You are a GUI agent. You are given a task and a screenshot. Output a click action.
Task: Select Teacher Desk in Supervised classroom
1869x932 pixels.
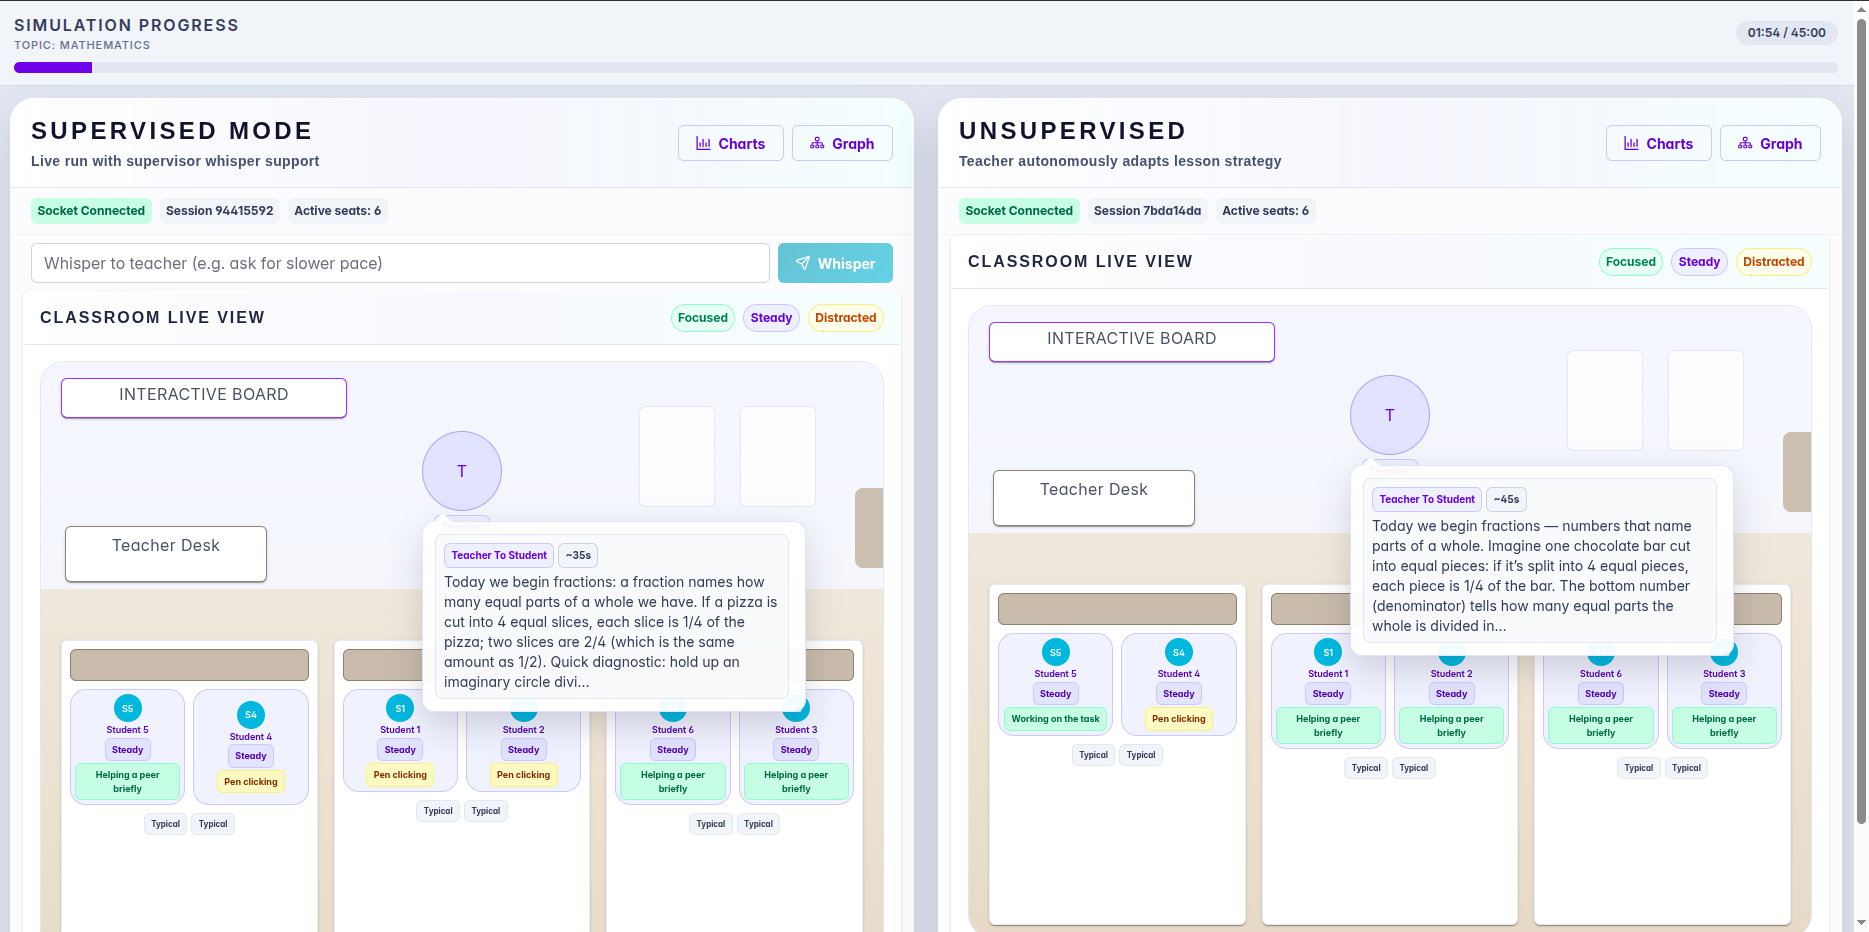(x=166, y=553)
